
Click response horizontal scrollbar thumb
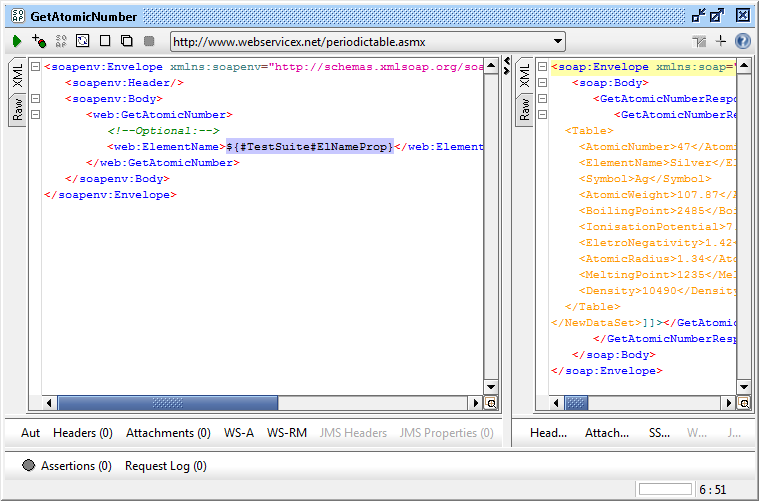(576, 403)
